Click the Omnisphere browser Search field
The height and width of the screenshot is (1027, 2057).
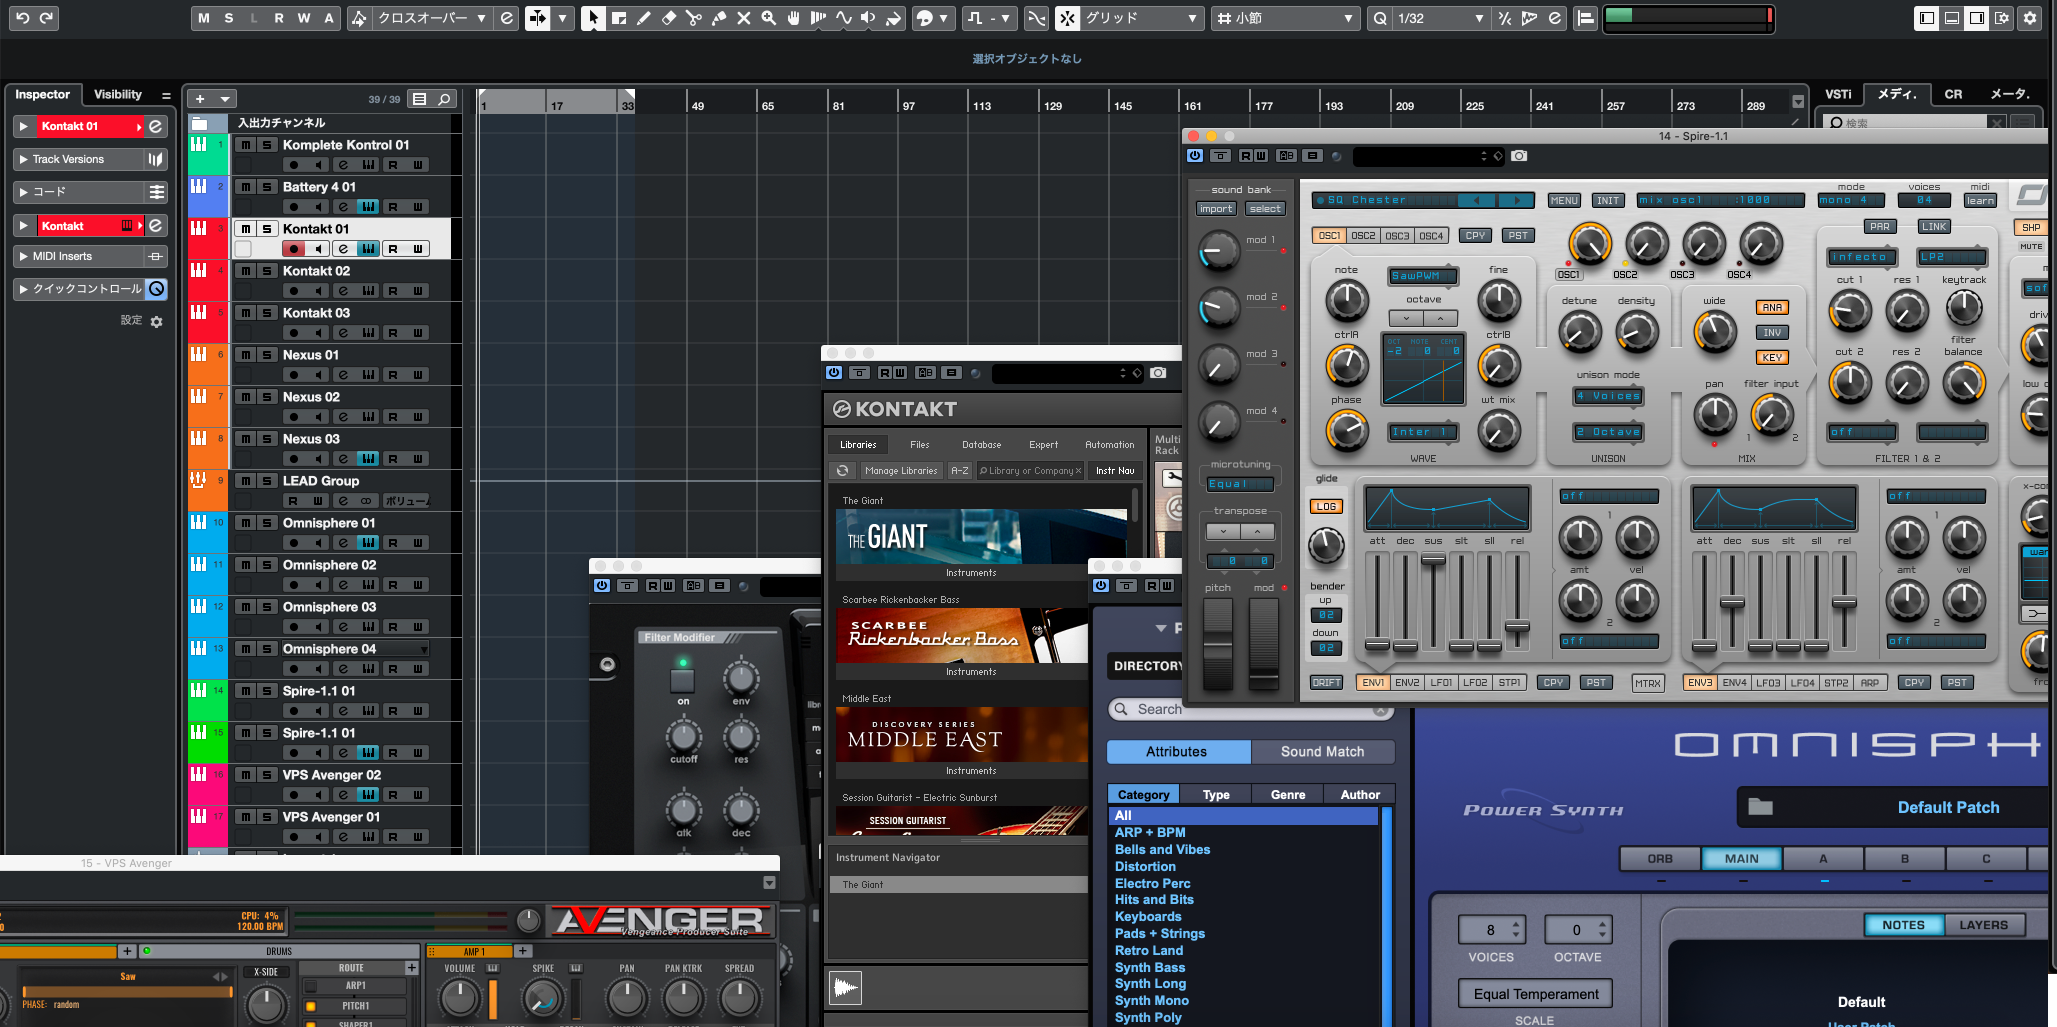pyautogui.click(x=1250, y=709)
